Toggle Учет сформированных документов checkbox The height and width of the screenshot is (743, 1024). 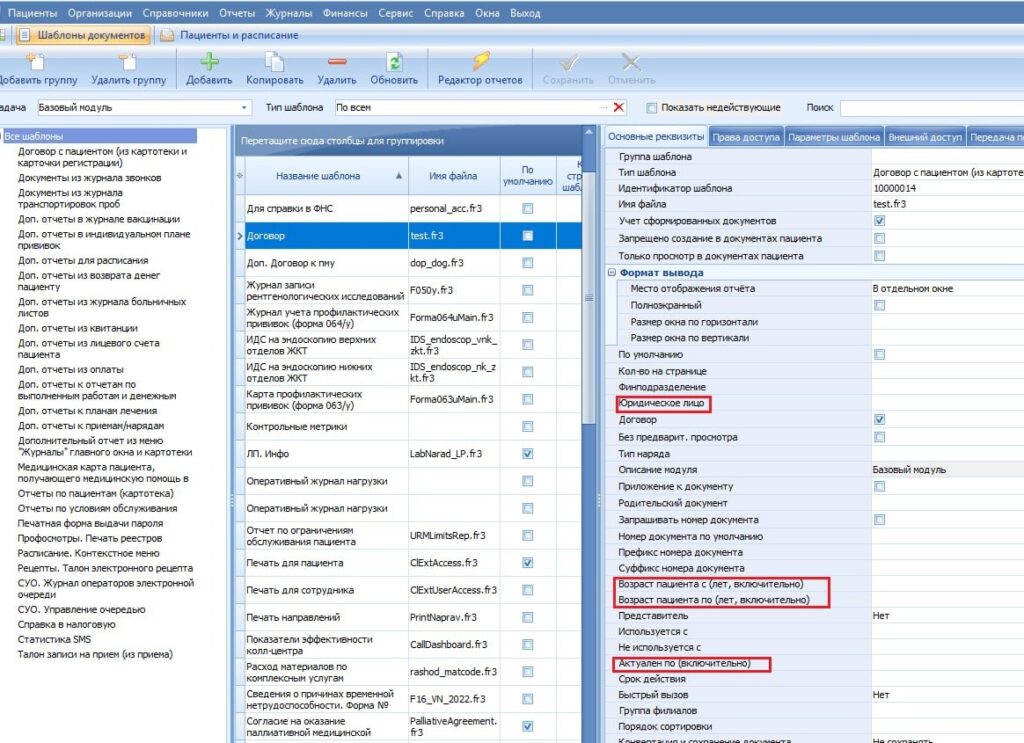click(880, 221)
